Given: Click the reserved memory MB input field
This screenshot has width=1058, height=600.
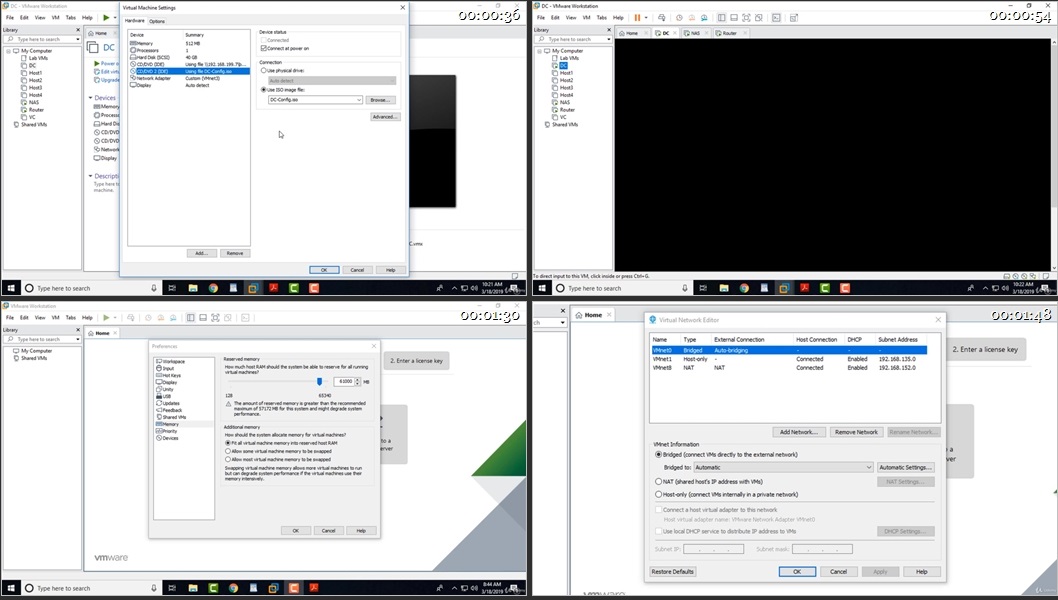Looking at the screenshot, I should point(343,382).
